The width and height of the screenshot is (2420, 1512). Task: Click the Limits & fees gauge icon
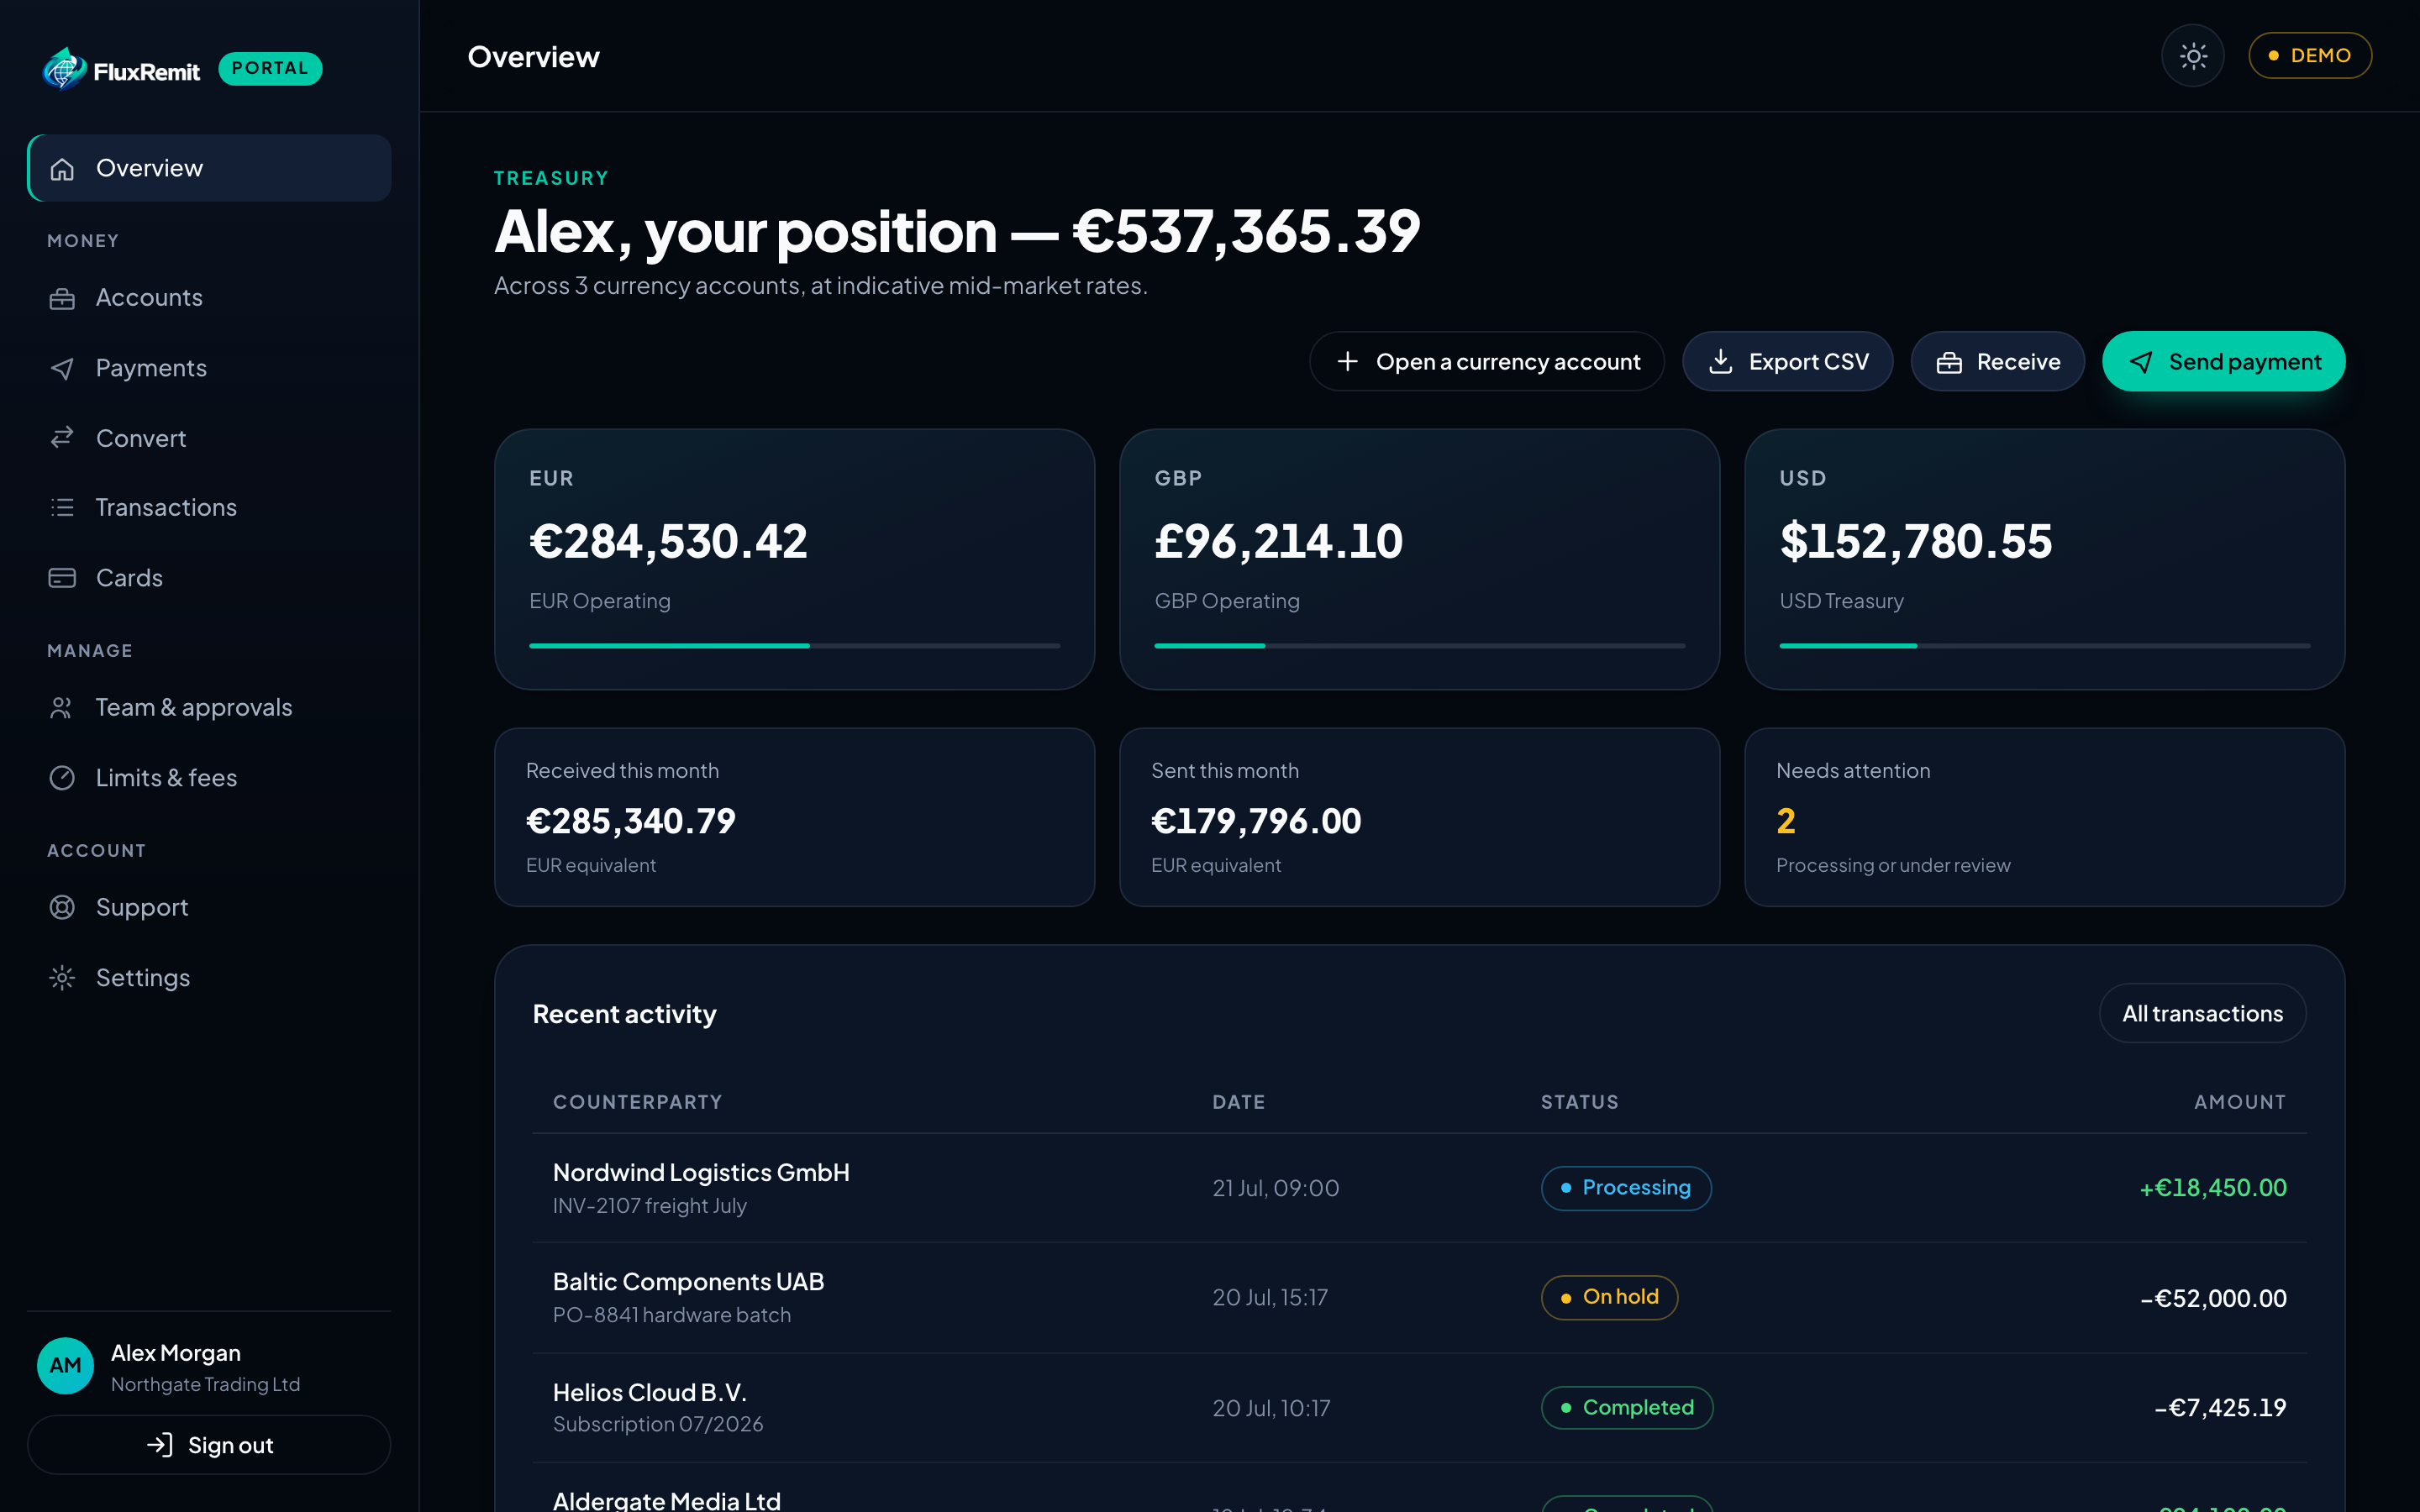62,778
